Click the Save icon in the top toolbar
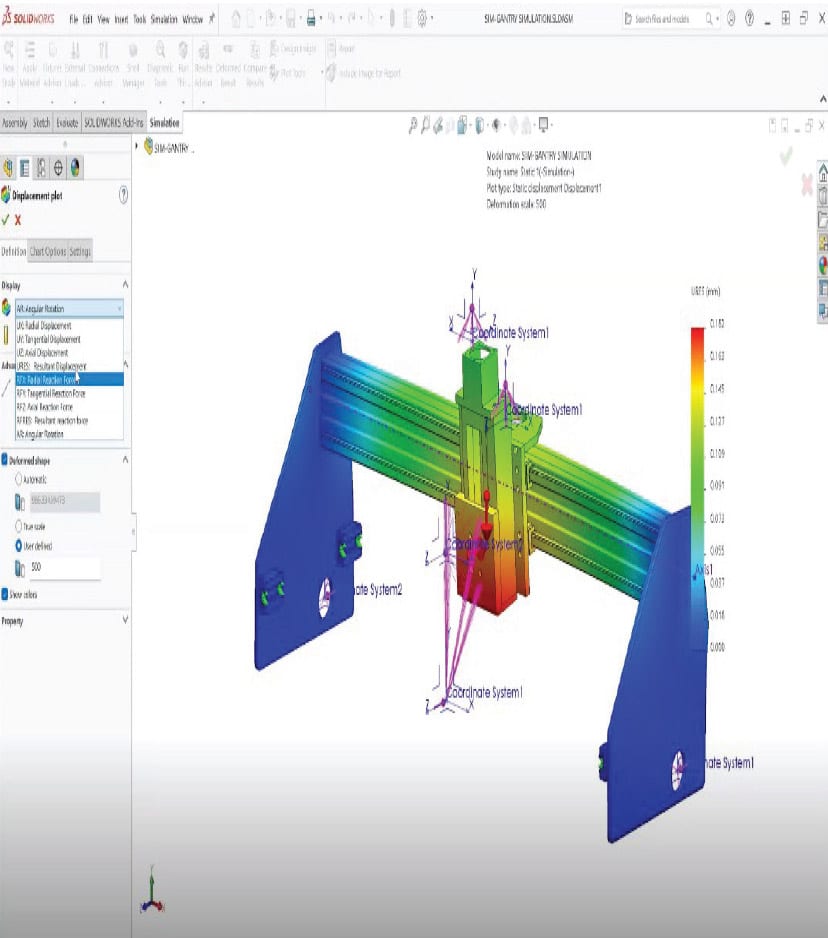 click(291, 19)
